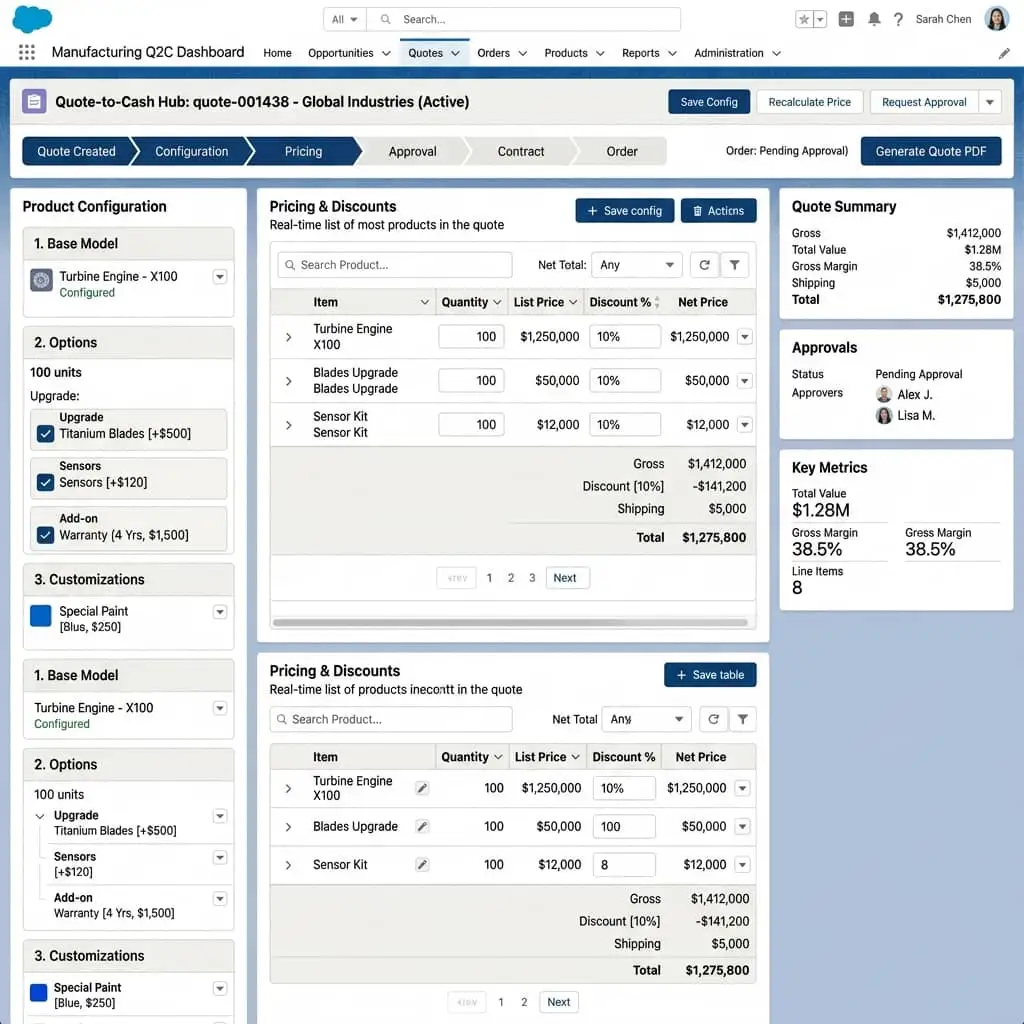Click Generate Quote PDF button

(931, 151)
